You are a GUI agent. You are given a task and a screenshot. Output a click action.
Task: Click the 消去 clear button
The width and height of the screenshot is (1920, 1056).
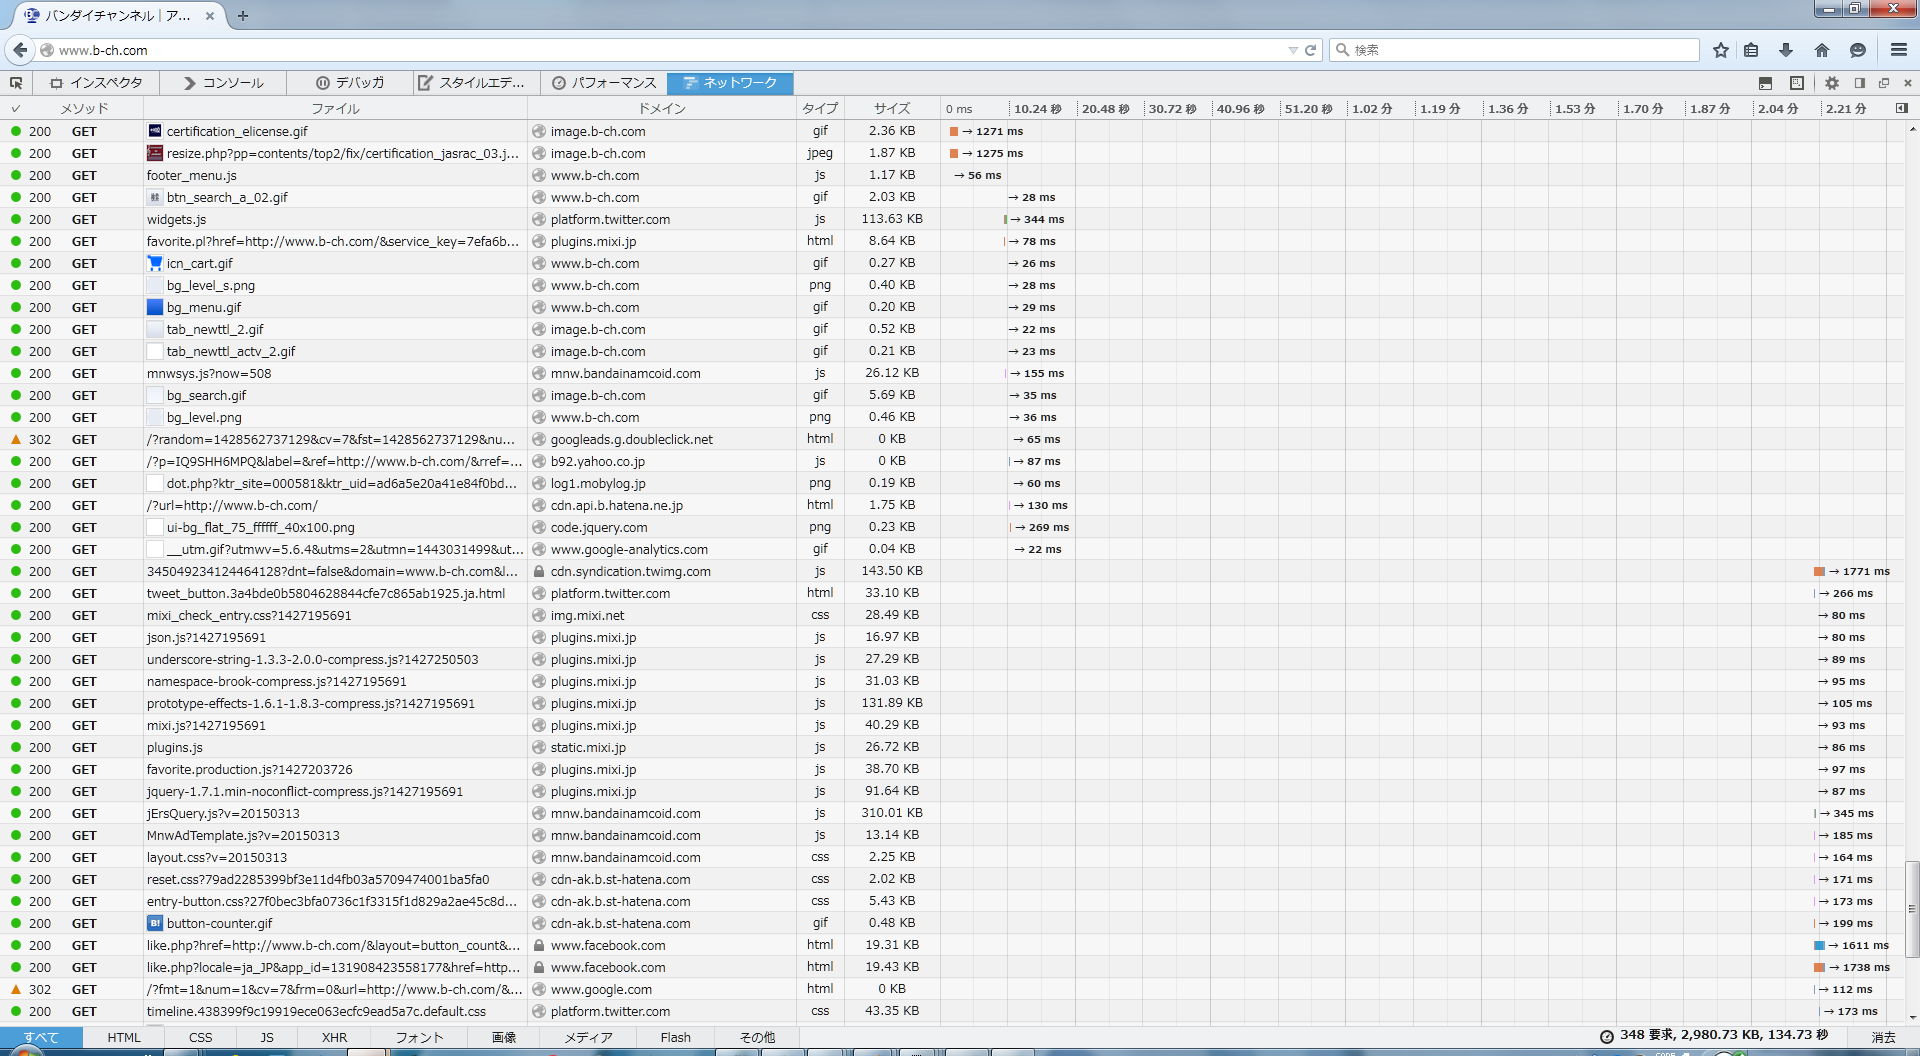(1883, 1038)
